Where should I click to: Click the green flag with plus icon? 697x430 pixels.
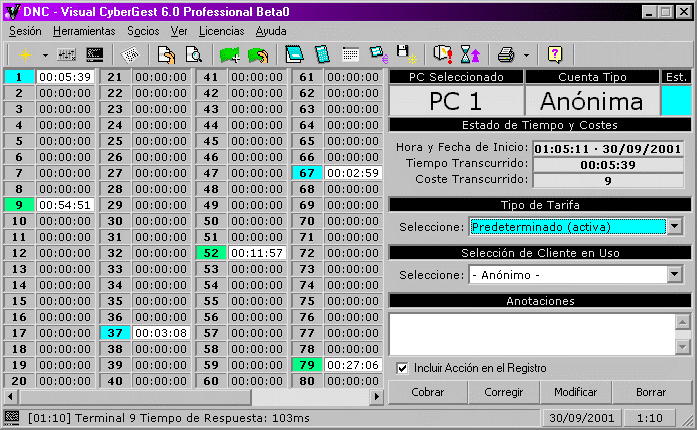coord(230,53)
